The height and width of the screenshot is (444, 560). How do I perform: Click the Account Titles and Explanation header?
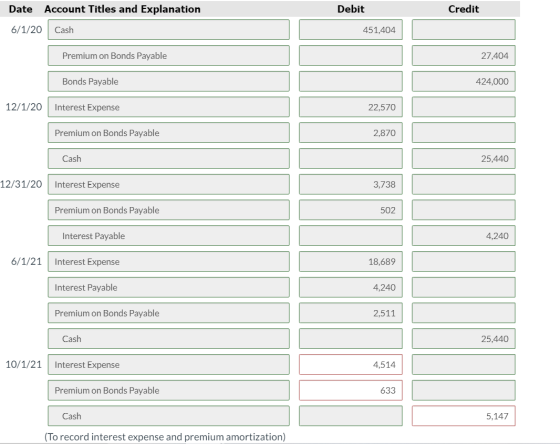(x=122, y=9)
